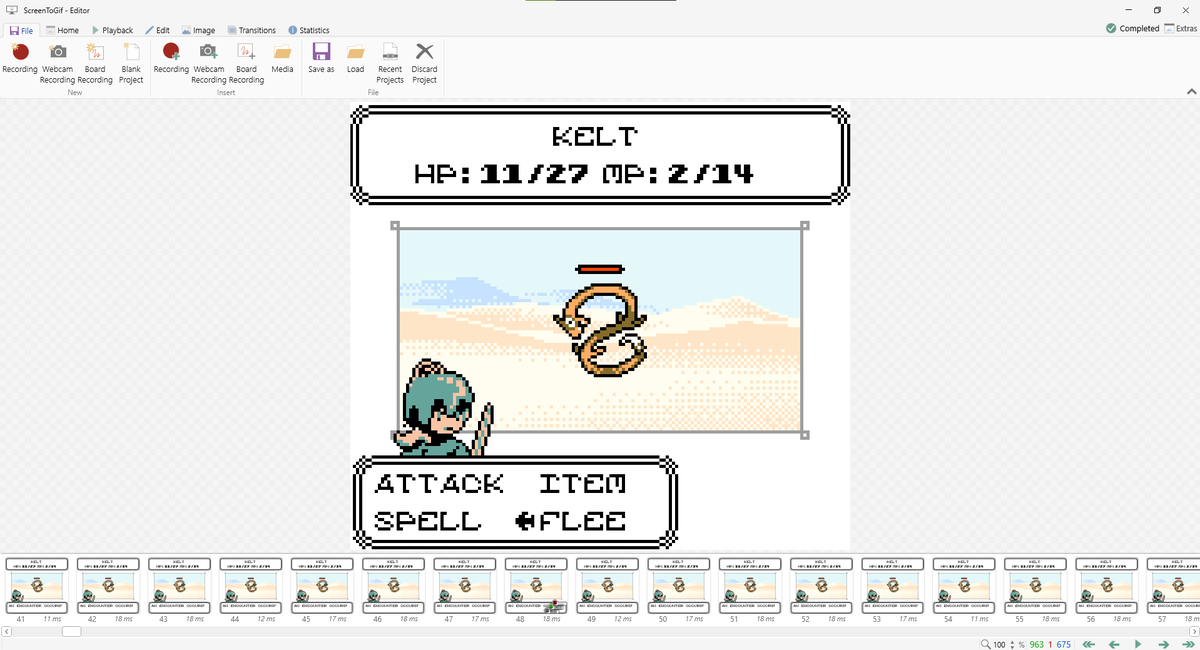Open the Image ribbon tab
1200x650 pixels.
point(198,30)
